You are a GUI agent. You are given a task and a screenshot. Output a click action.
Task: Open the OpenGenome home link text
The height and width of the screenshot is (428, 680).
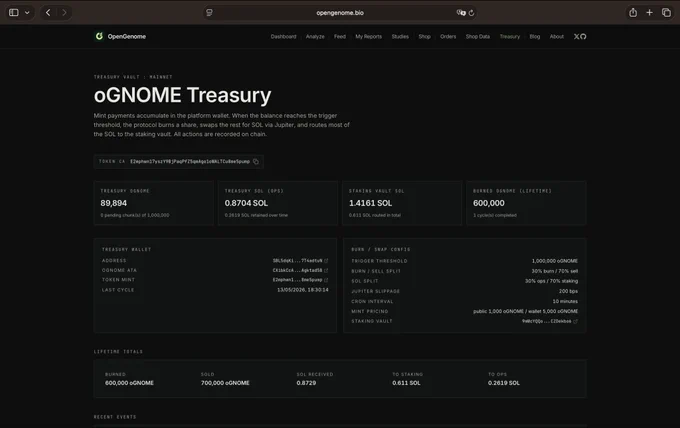pyautogui.click(x=127, y=36)
